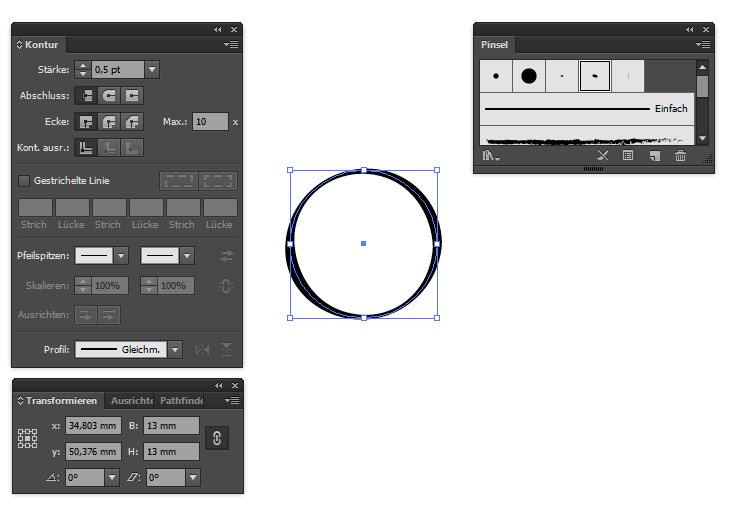
Task: Choose the bevel join Ecke icon
Action: 132,122
